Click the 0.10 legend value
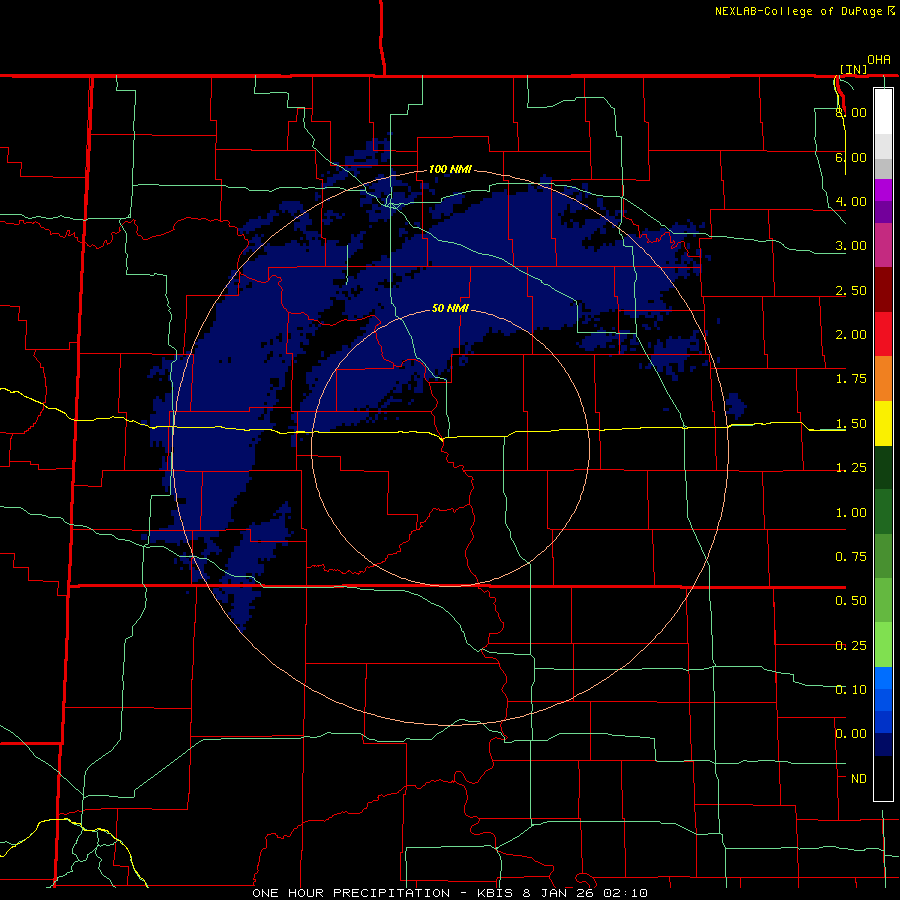 tap(851, 690)
